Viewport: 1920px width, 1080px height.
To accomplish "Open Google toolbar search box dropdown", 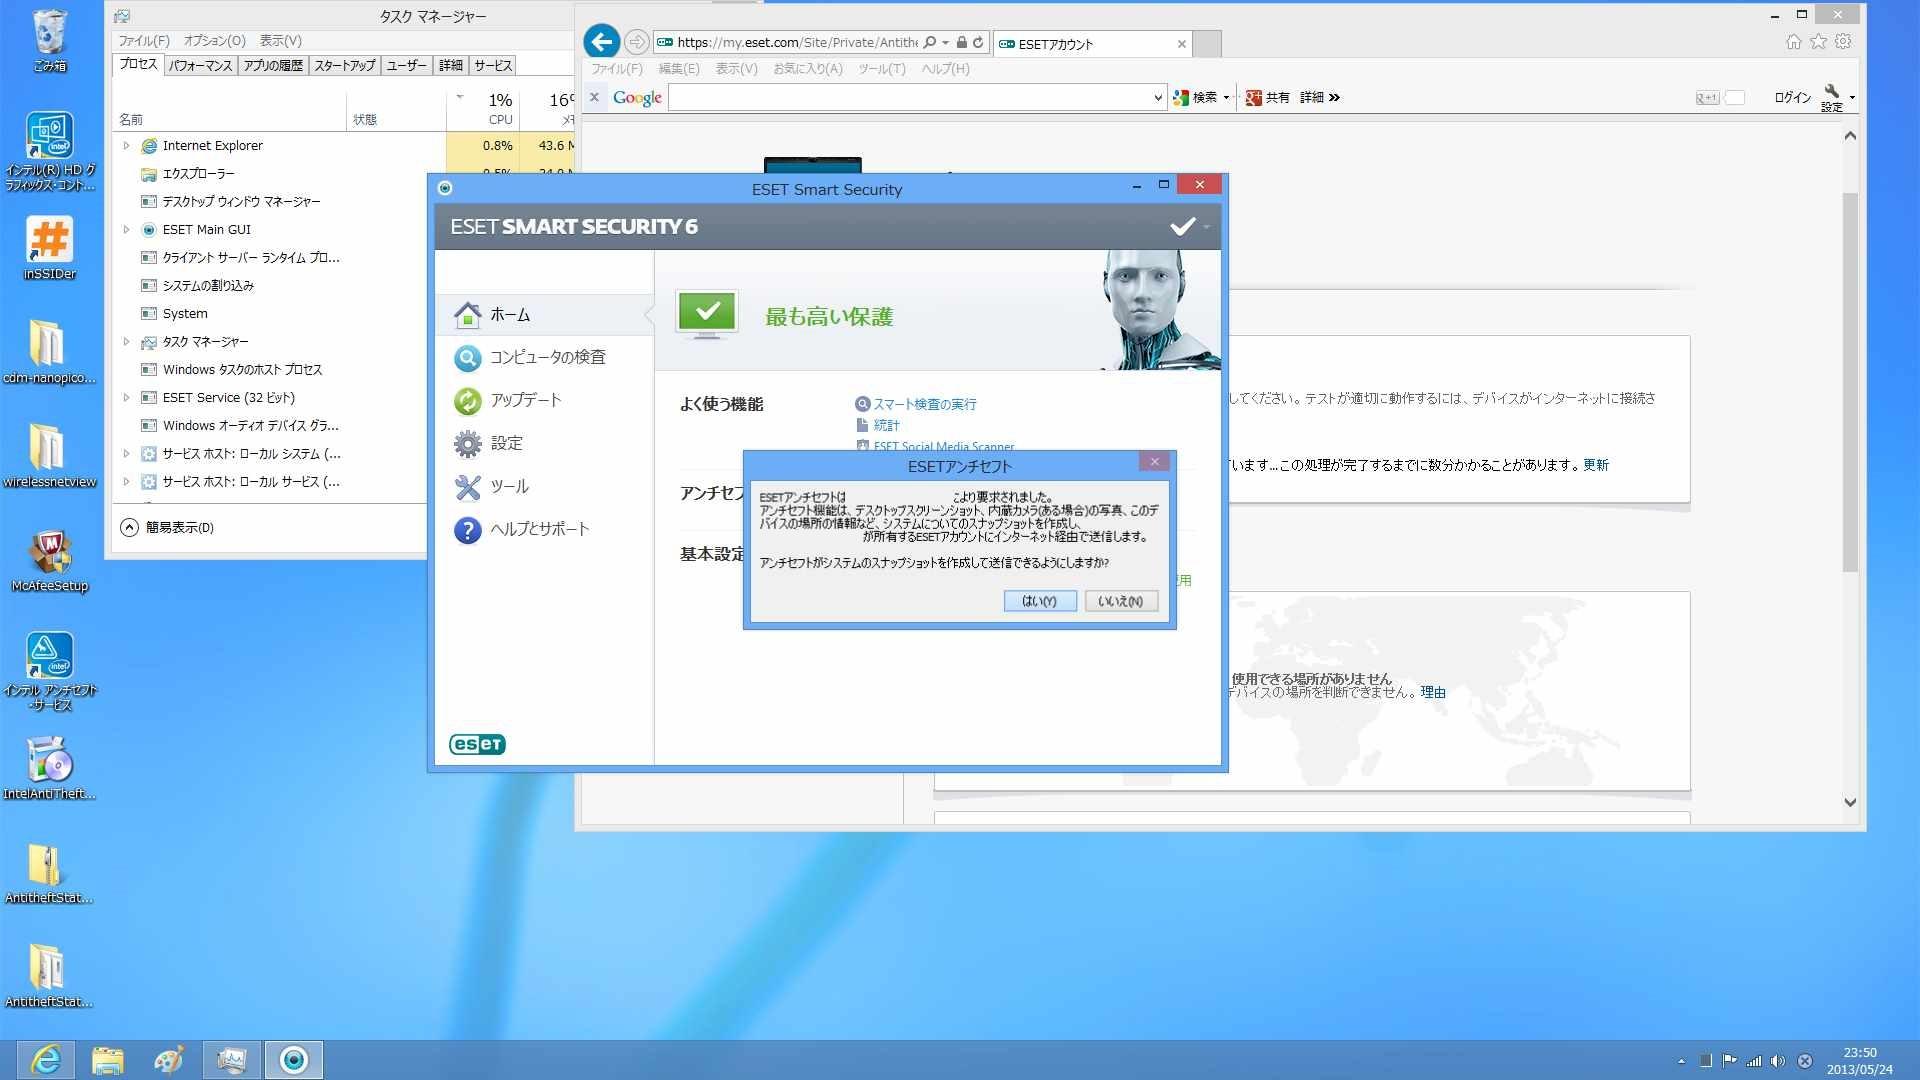I will coord(1157,98).
